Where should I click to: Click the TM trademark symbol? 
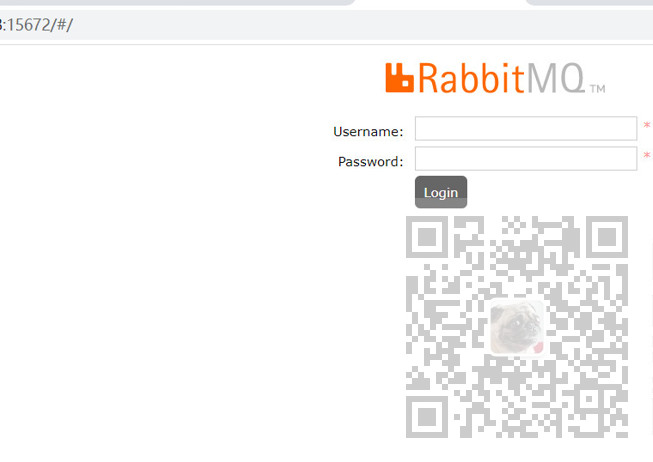598,89
